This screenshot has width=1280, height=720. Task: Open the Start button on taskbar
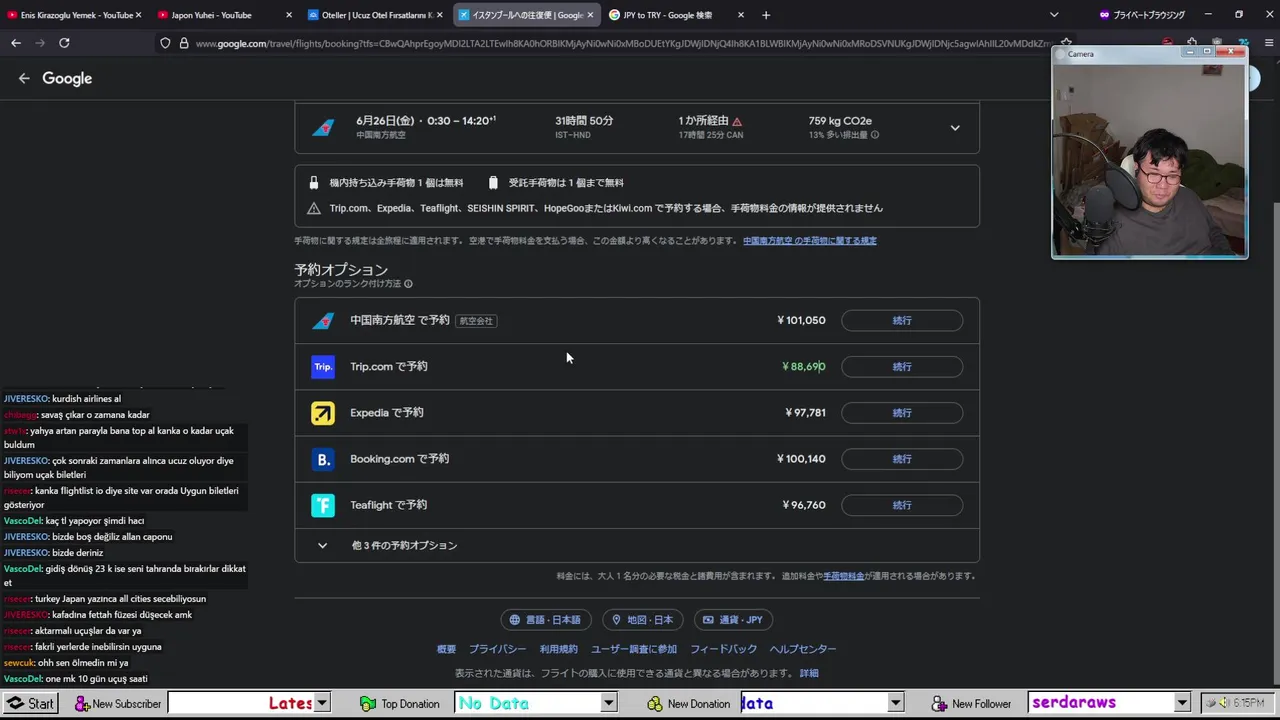coord(30,704)
